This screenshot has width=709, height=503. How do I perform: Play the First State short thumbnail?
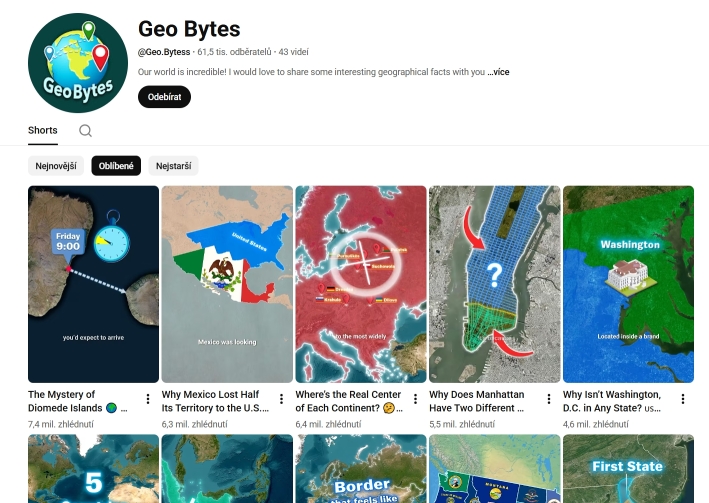click(x=629, y=469)
